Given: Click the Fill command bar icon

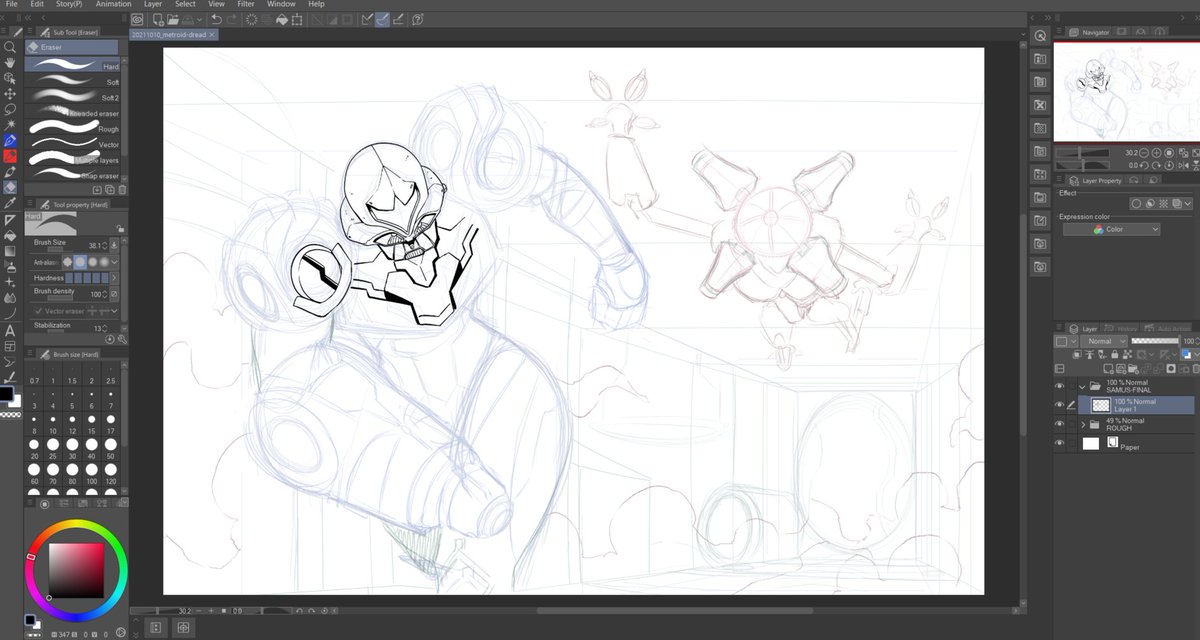Looking at the screenshot, I should [x=282, y=19].
